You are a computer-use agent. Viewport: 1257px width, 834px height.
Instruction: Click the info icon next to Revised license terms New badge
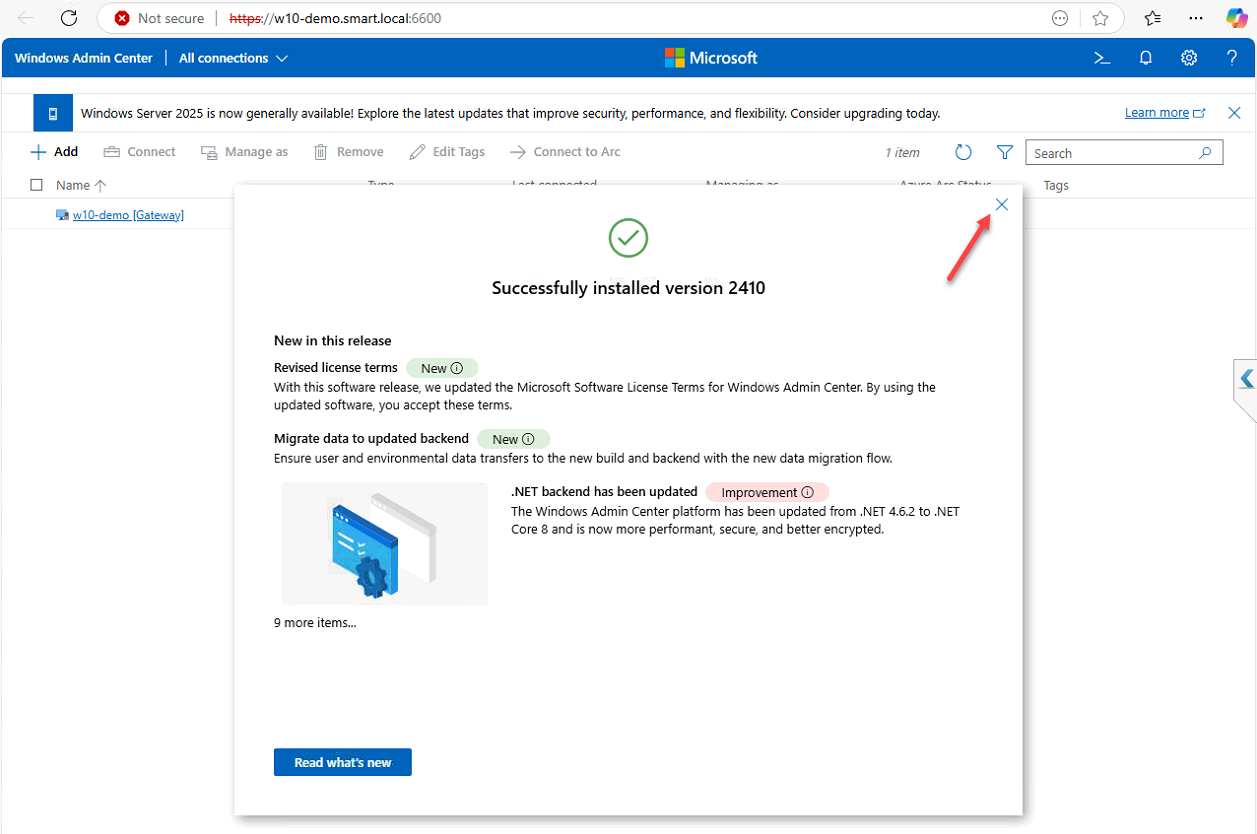(457, 368)
